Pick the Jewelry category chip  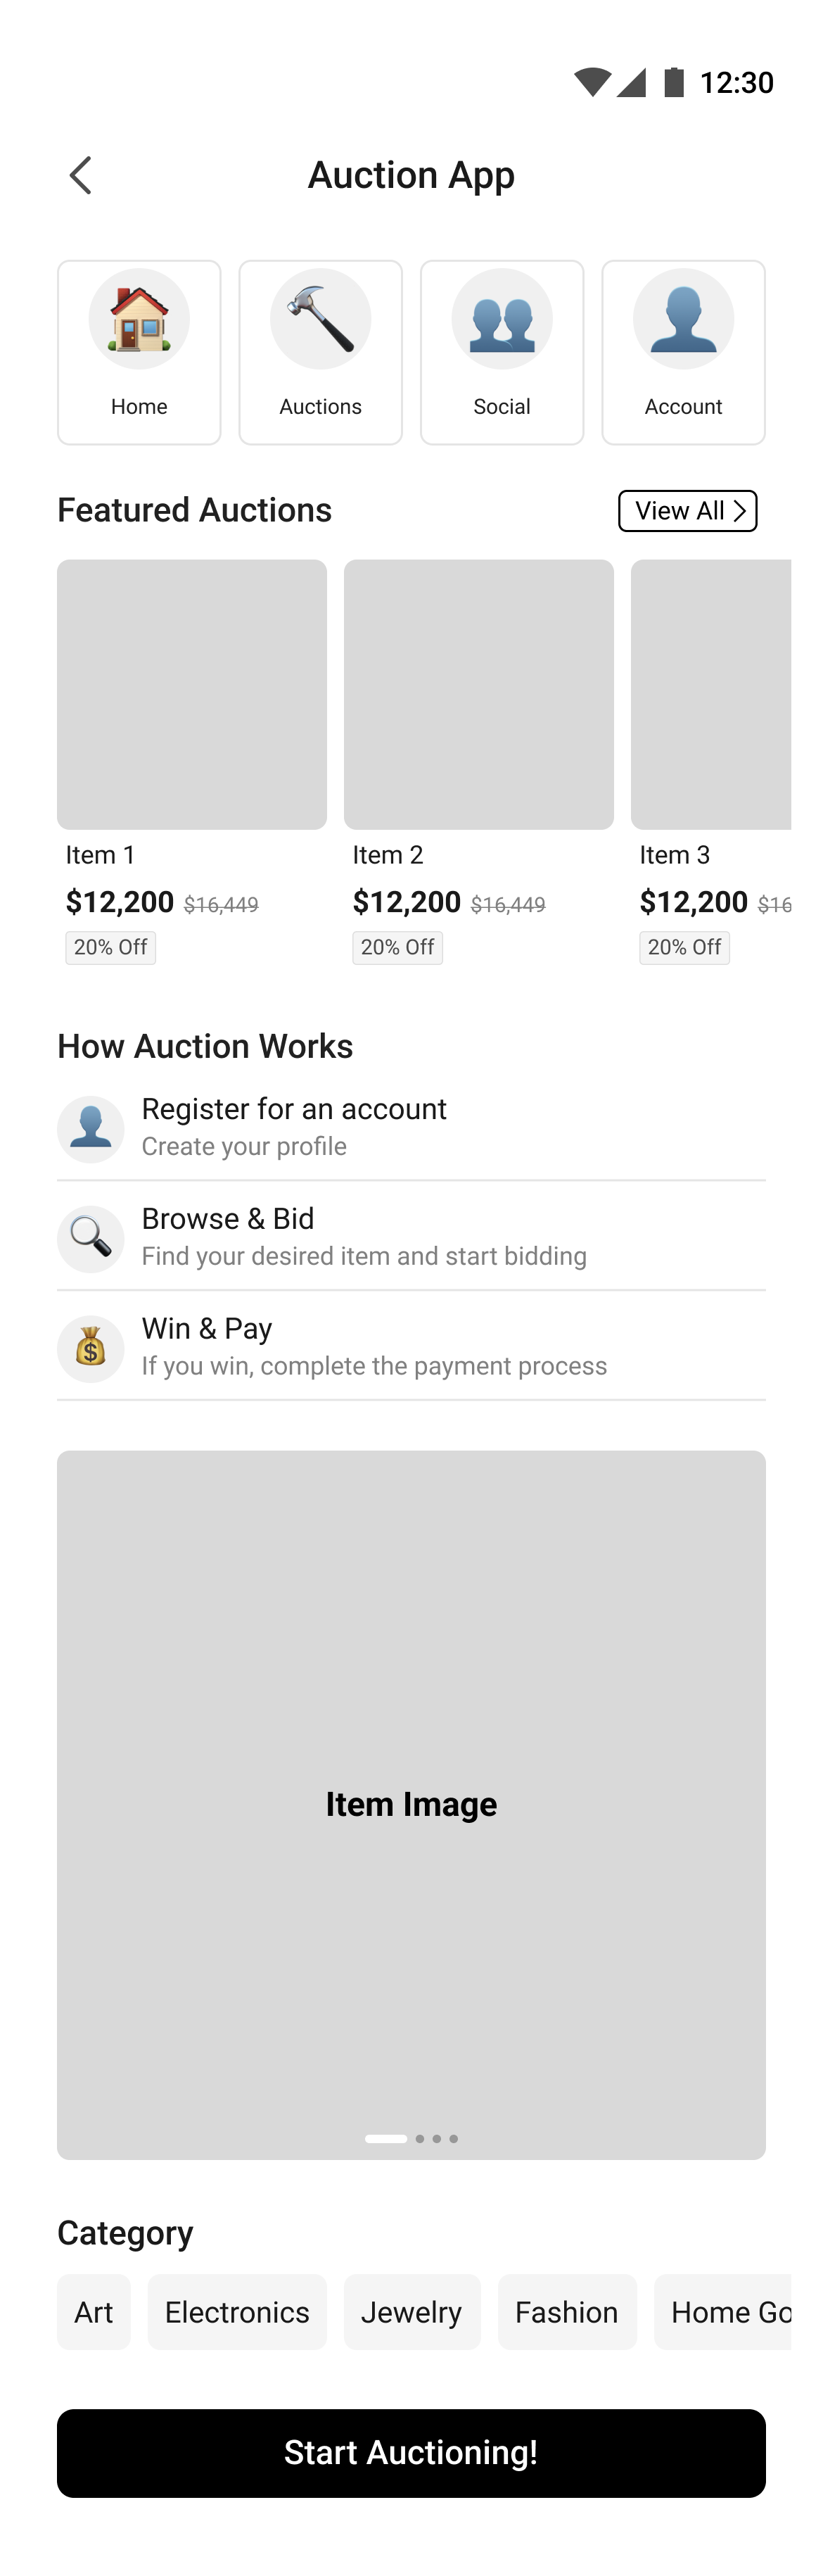(x=412, y=2312)
